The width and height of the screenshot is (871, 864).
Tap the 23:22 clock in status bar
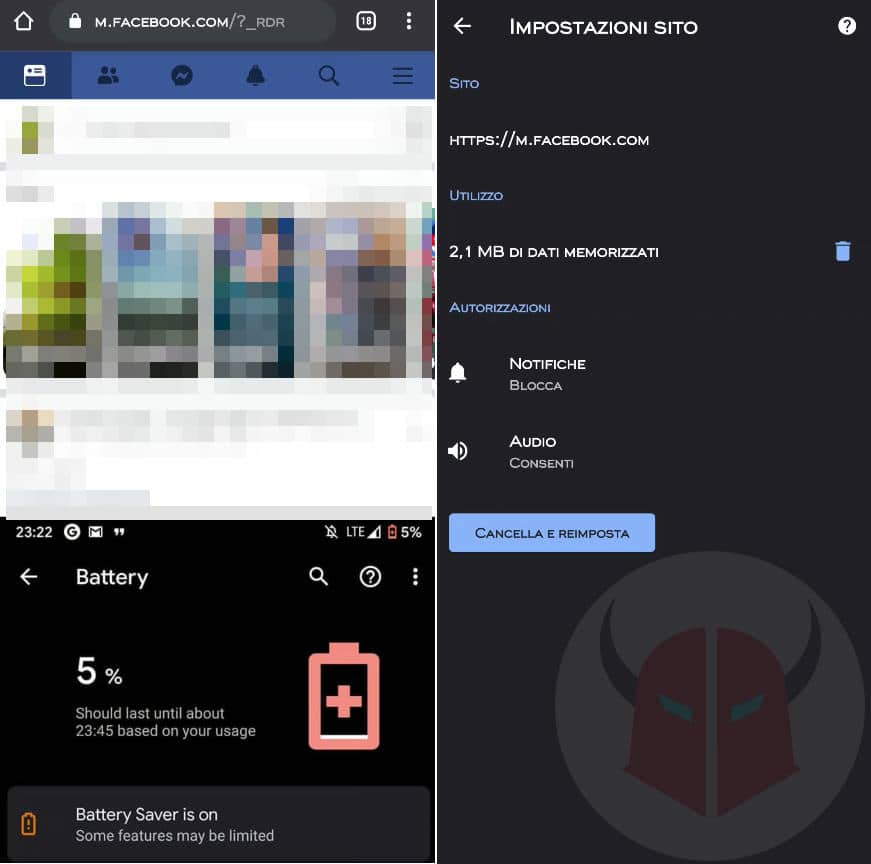coord(34,532)
